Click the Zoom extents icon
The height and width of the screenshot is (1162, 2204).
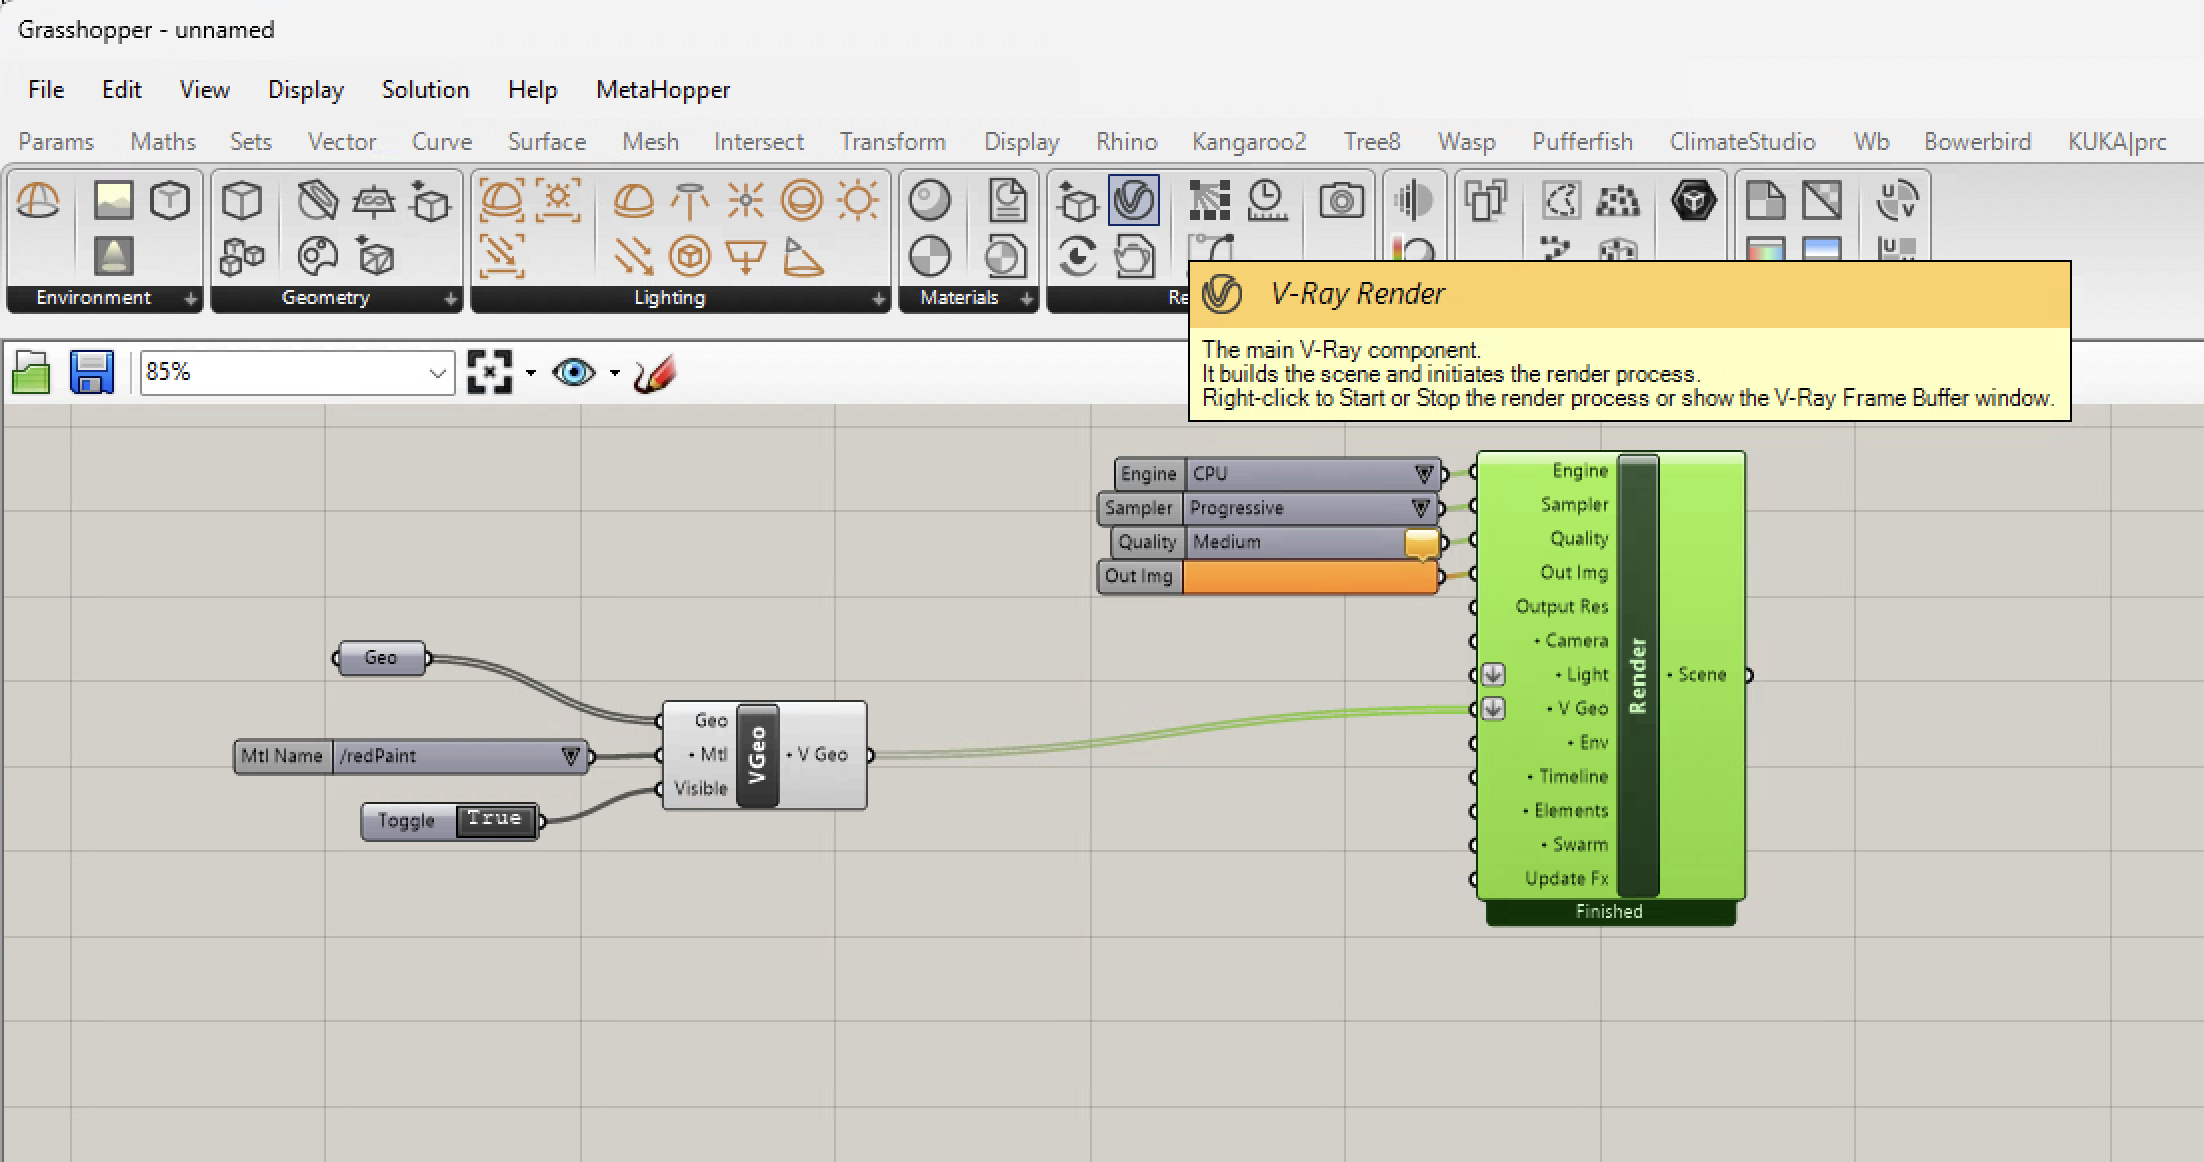click(x=490, y=373)
